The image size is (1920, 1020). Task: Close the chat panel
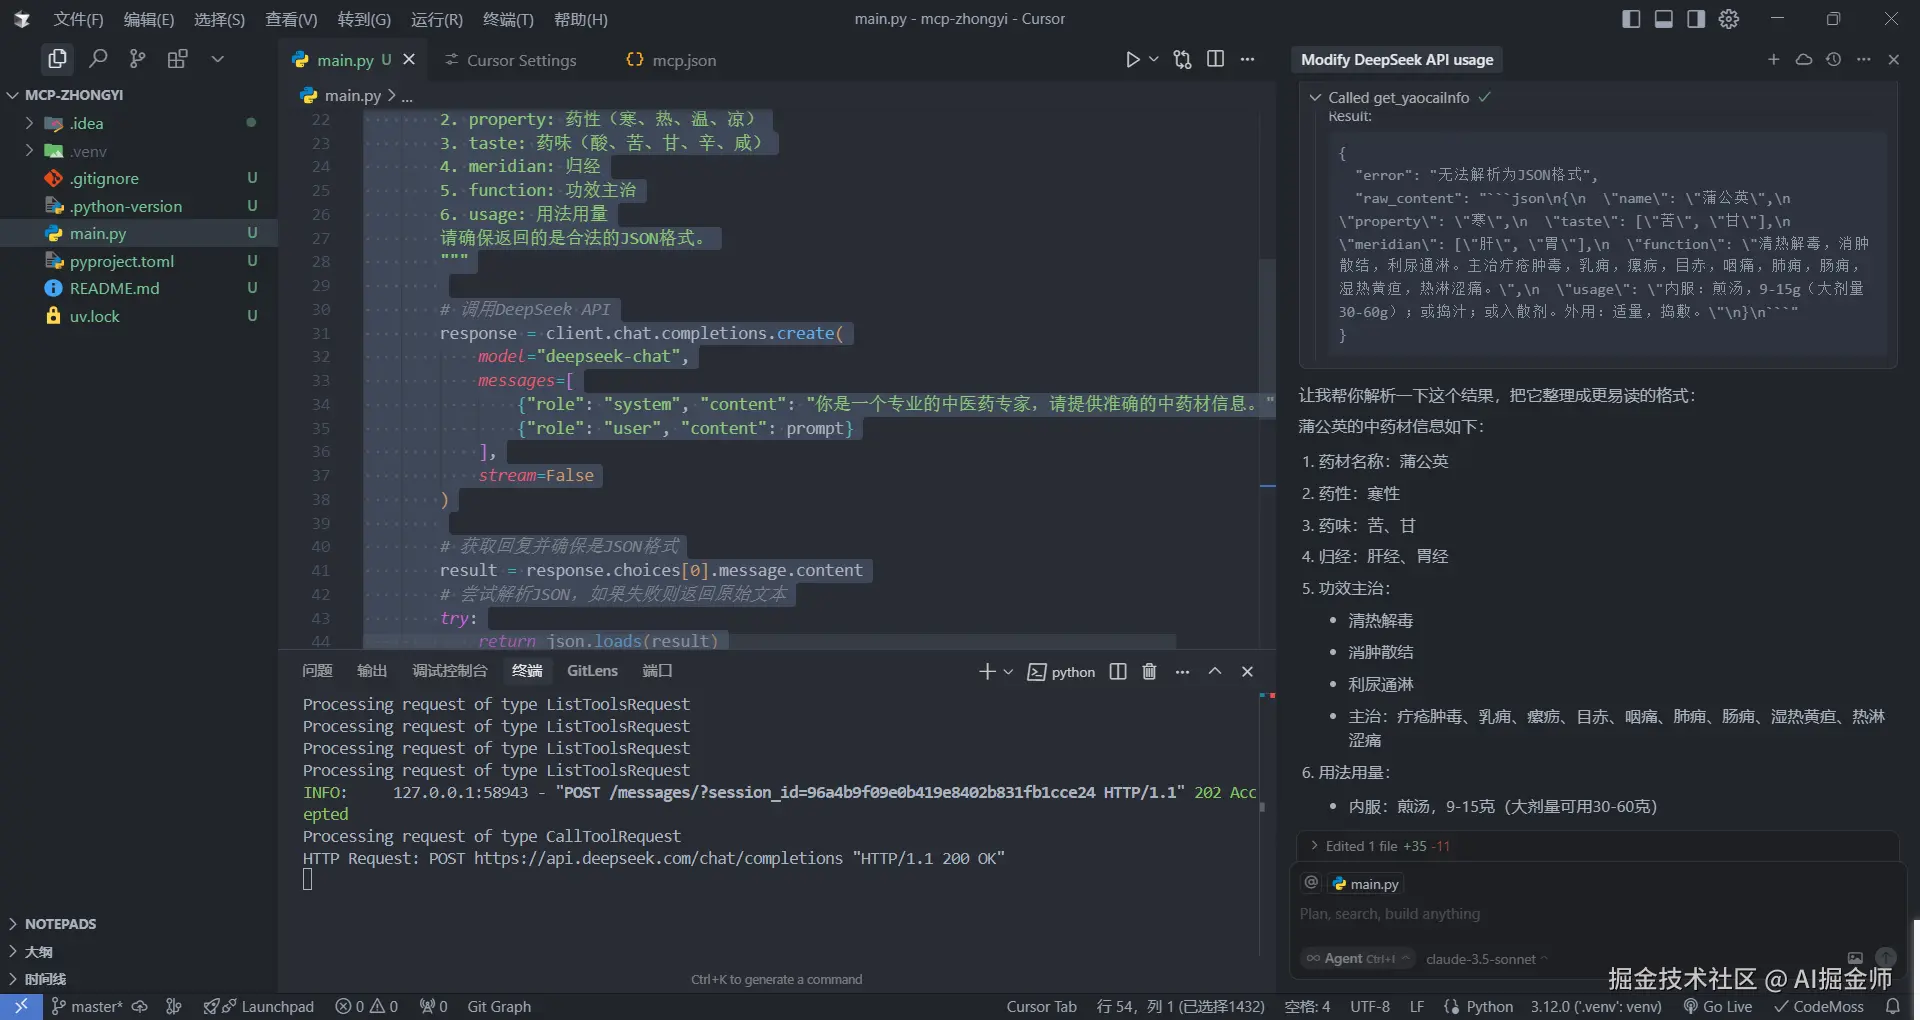[x=1893, y=60]
